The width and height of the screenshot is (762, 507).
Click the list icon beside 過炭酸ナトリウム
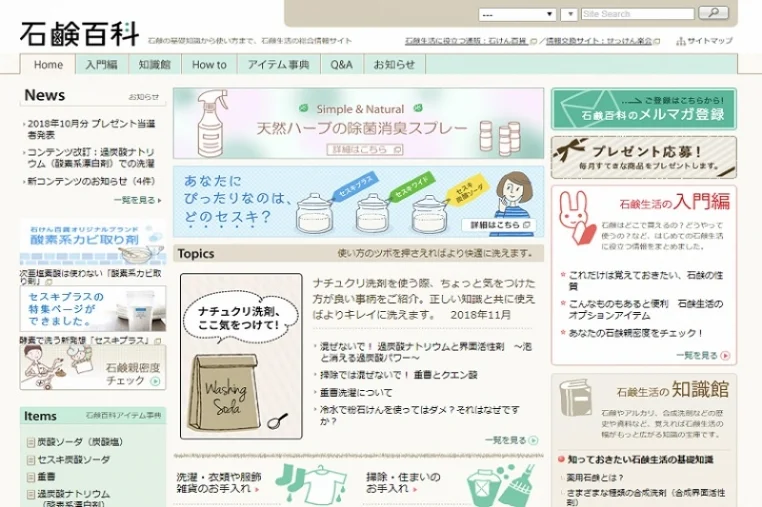31,494
